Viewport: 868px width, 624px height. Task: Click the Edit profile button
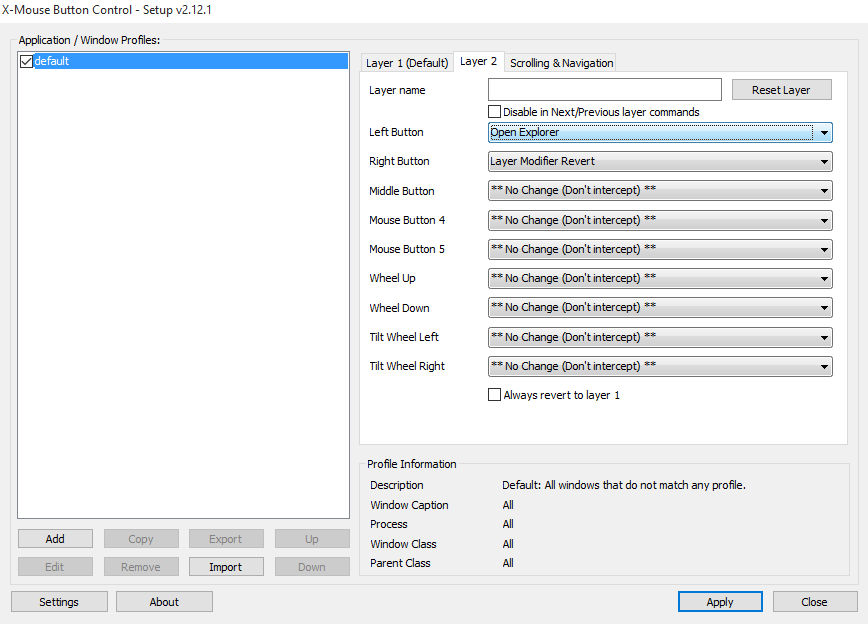pos(55,567)
